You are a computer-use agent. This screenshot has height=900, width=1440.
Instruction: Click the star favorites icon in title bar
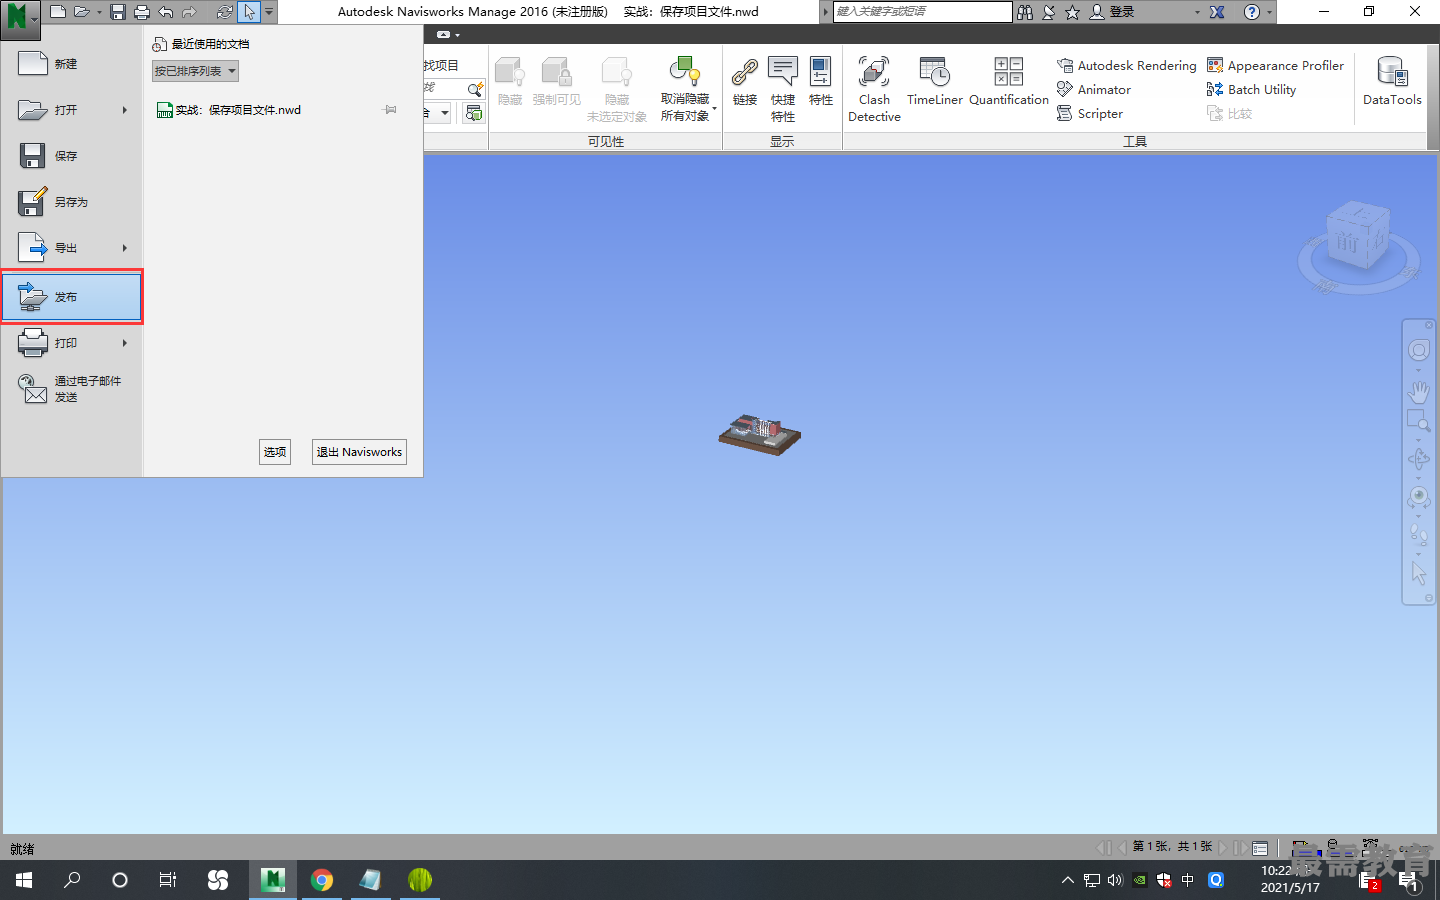coord(1072,12)
